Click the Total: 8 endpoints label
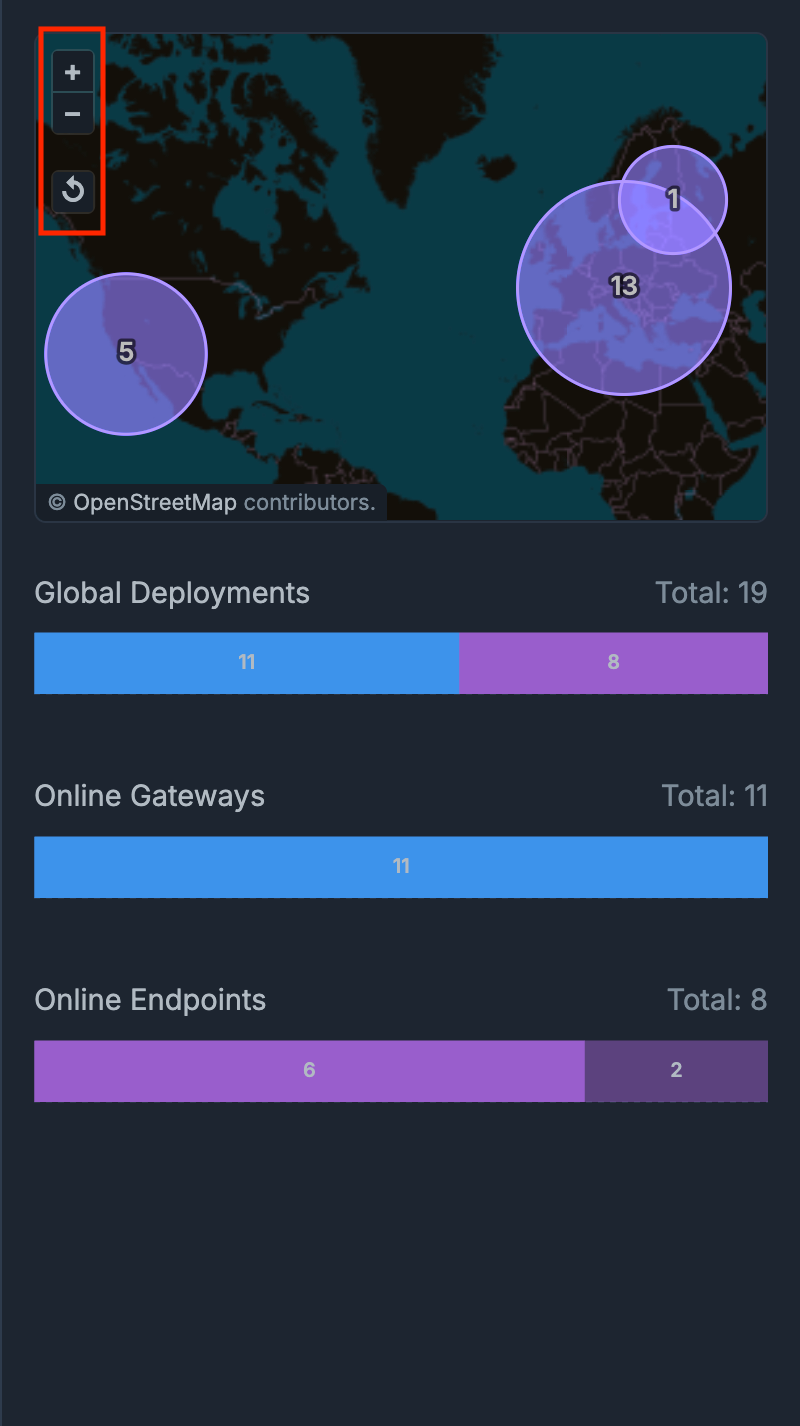The image size is (800, 1426). click(717, 1001)
